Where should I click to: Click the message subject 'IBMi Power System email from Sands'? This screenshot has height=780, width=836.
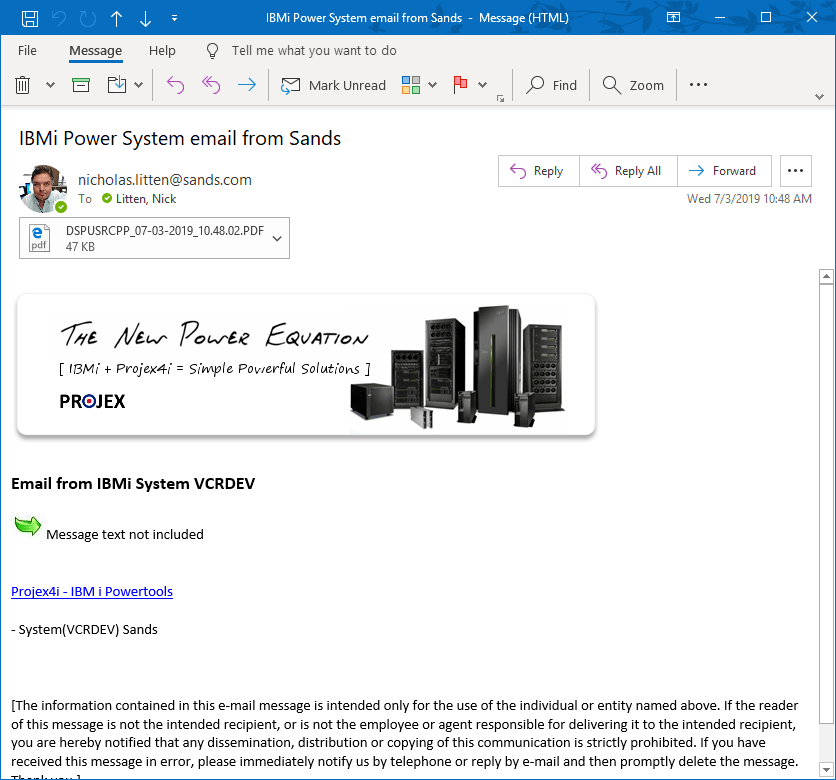[x=180, y=139]
